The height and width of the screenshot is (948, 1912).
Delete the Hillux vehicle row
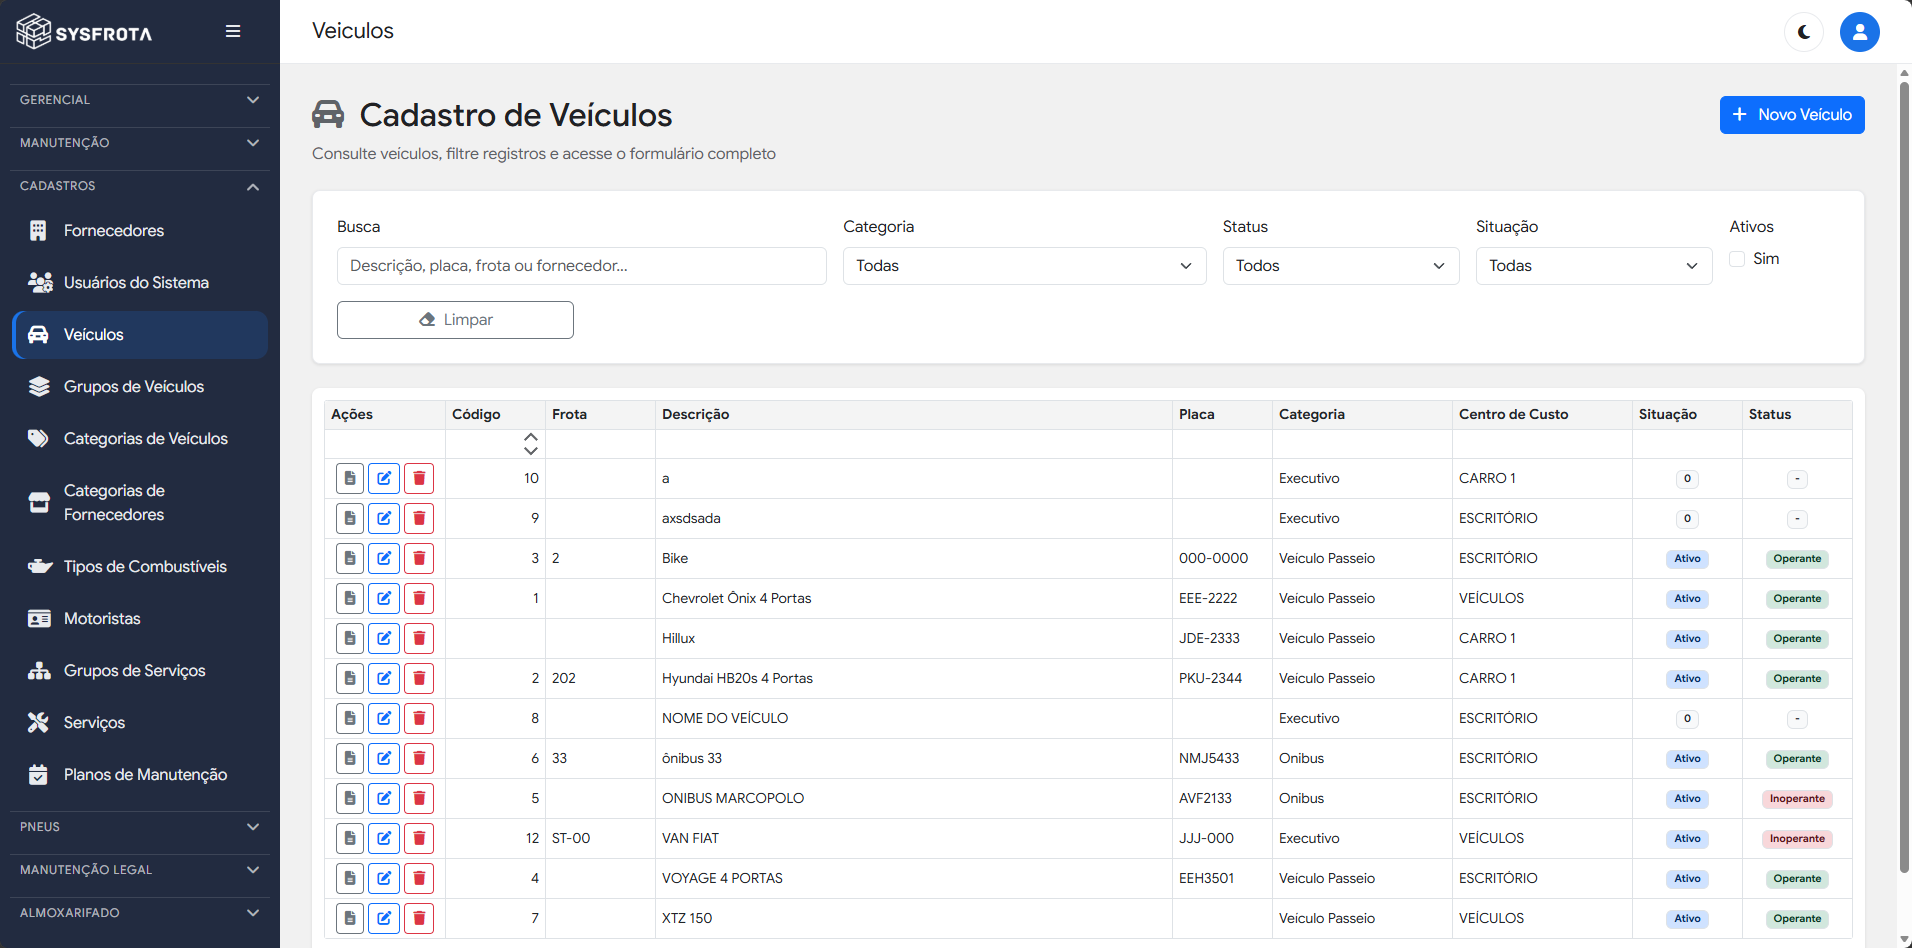click(x=419, y=639)
